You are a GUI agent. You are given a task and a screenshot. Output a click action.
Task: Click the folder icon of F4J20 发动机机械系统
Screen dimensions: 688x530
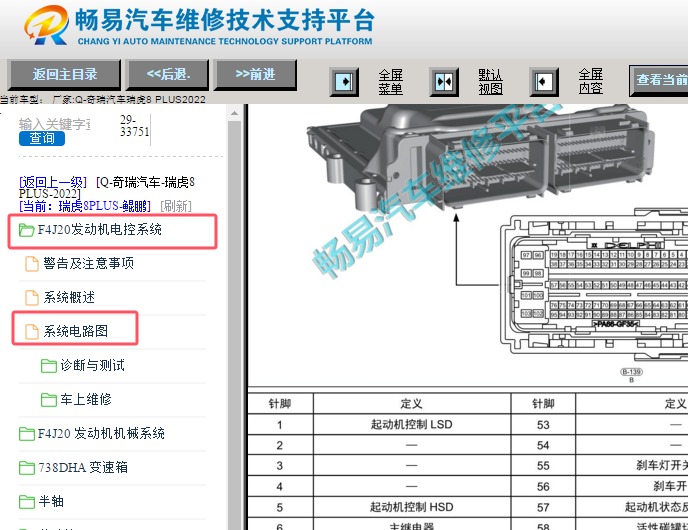[27, 434]
